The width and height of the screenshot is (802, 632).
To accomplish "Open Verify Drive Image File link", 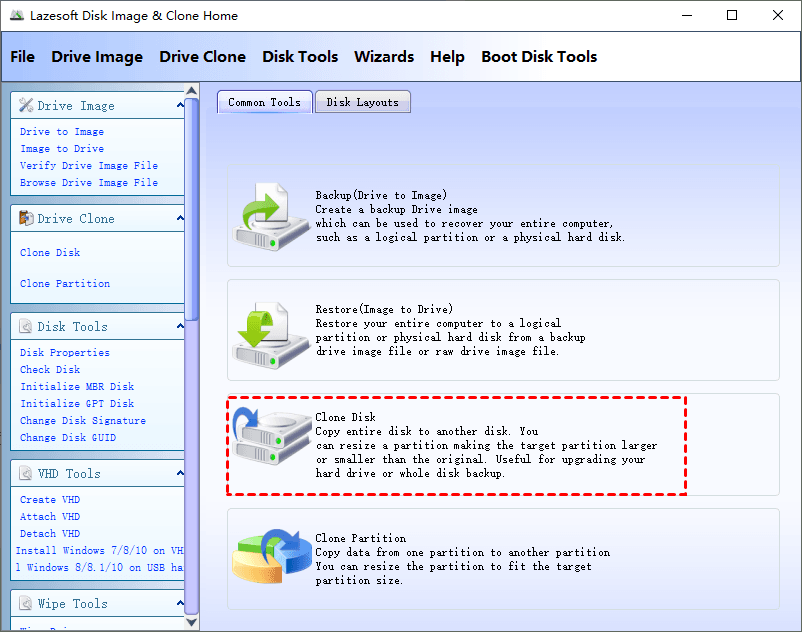I will pos(89,166).
